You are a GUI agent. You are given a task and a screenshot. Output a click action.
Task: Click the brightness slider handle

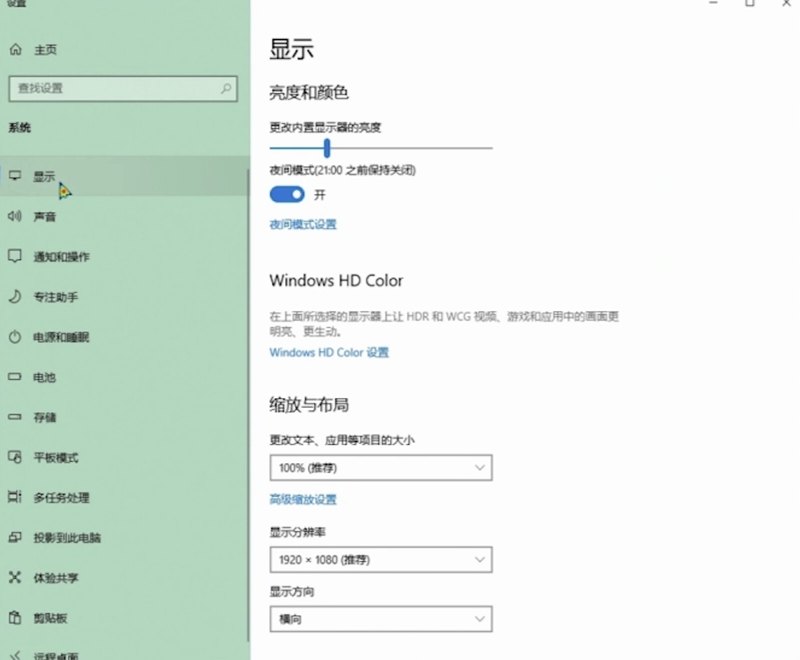pos(327,148)
